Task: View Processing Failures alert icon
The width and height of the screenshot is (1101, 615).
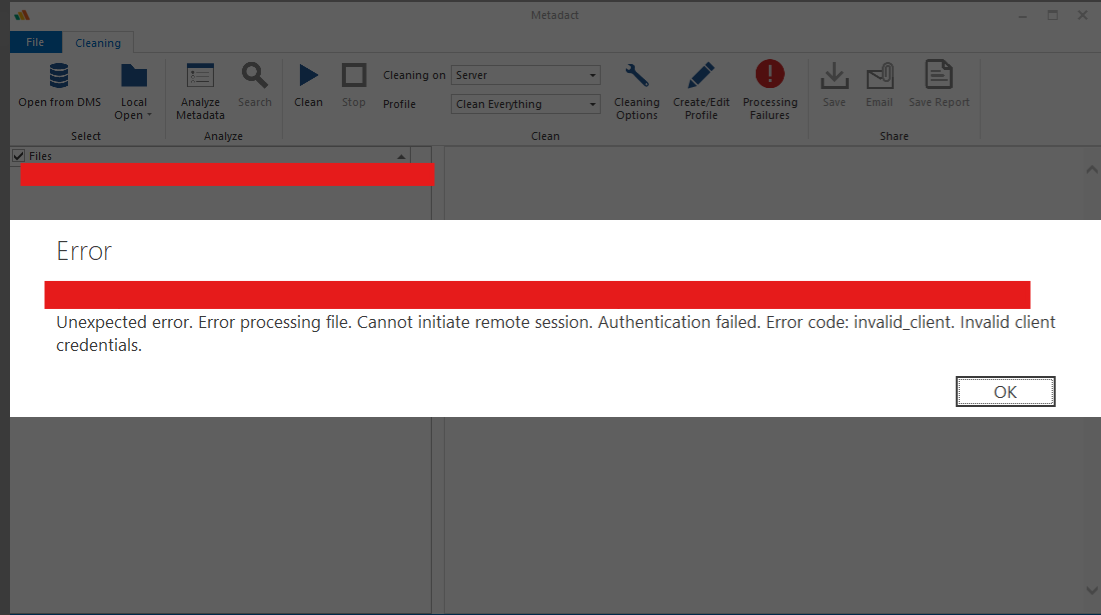Action: (770, 77)
